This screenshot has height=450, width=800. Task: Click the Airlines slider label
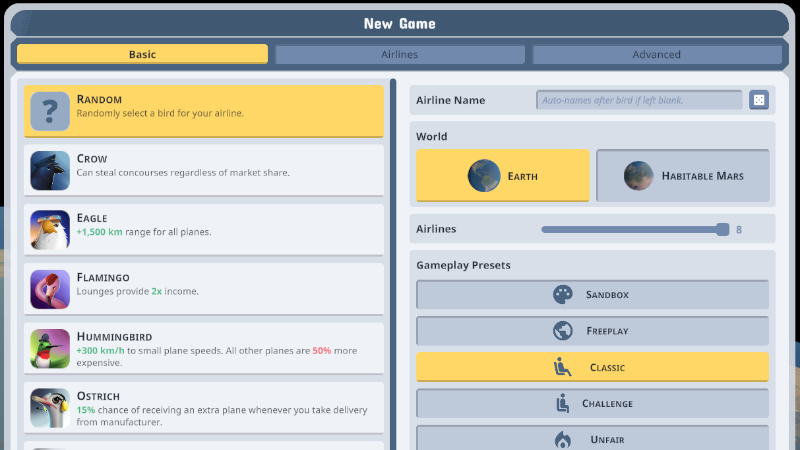436,229
